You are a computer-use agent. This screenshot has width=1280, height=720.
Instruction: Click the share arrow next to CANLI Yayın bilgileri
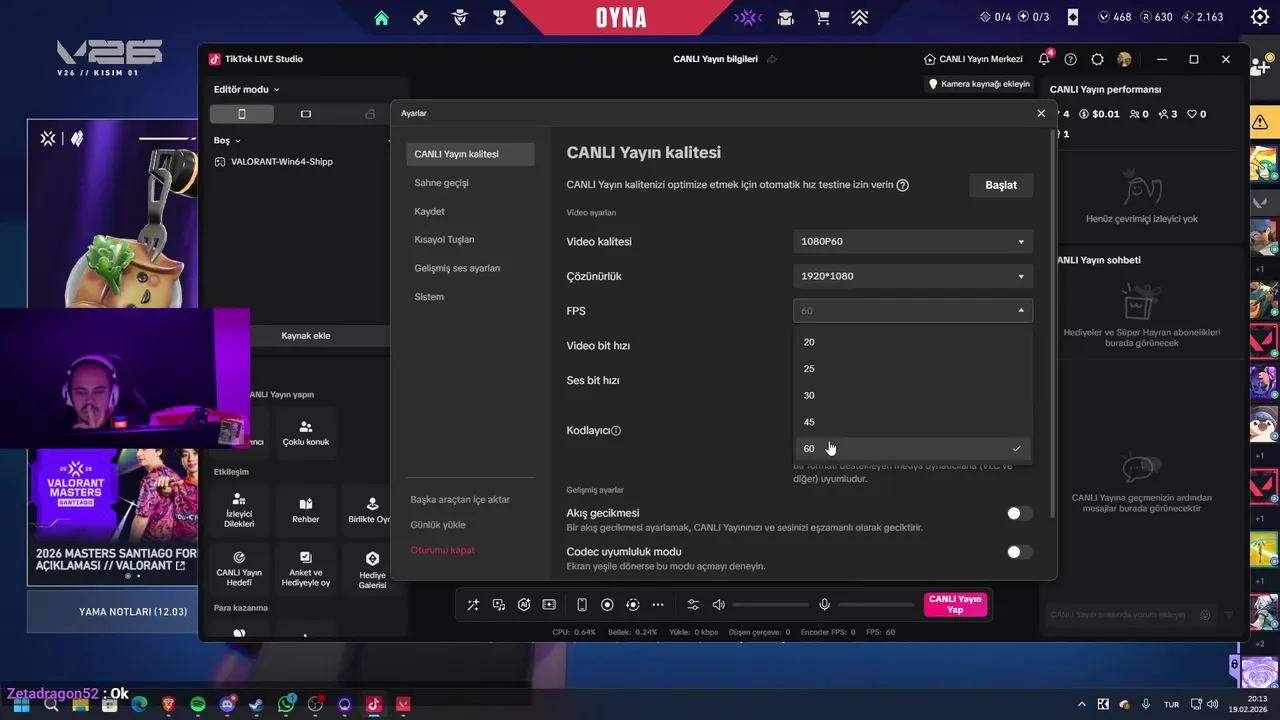click(x=771, y=59)
